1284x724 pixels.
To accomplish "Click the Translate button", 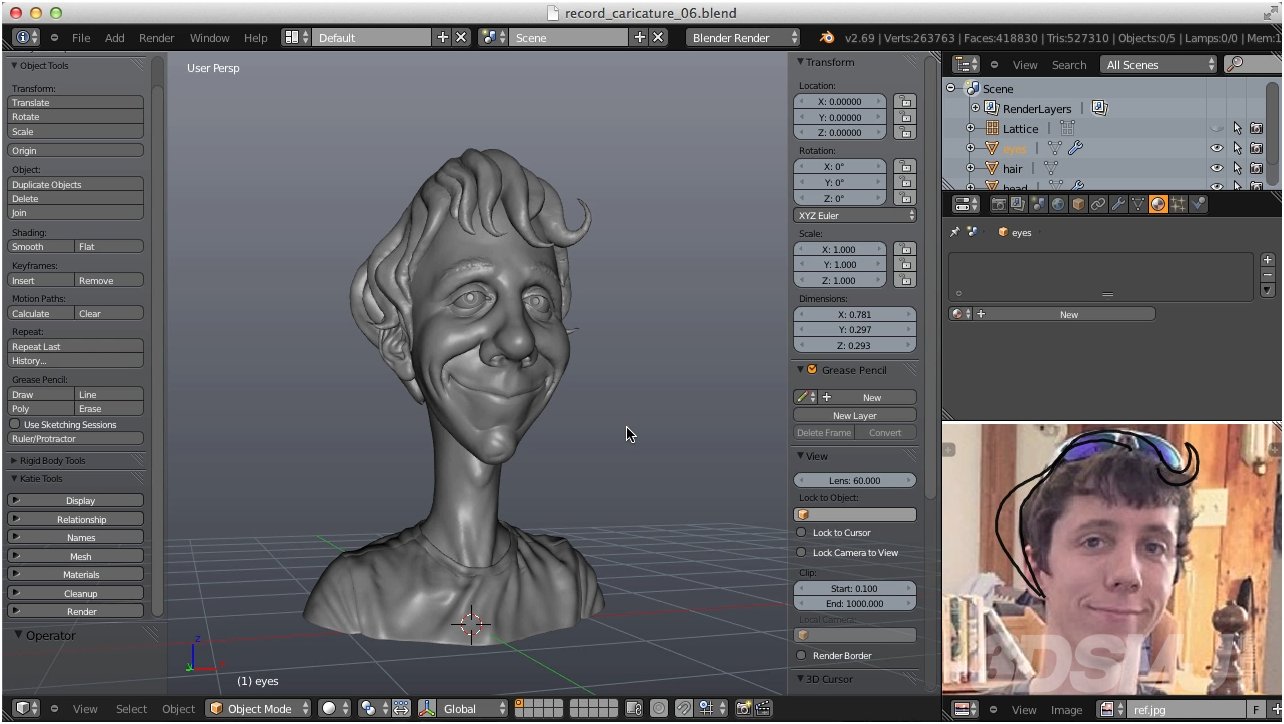I will pyautogui.click(x=75, y=102).
